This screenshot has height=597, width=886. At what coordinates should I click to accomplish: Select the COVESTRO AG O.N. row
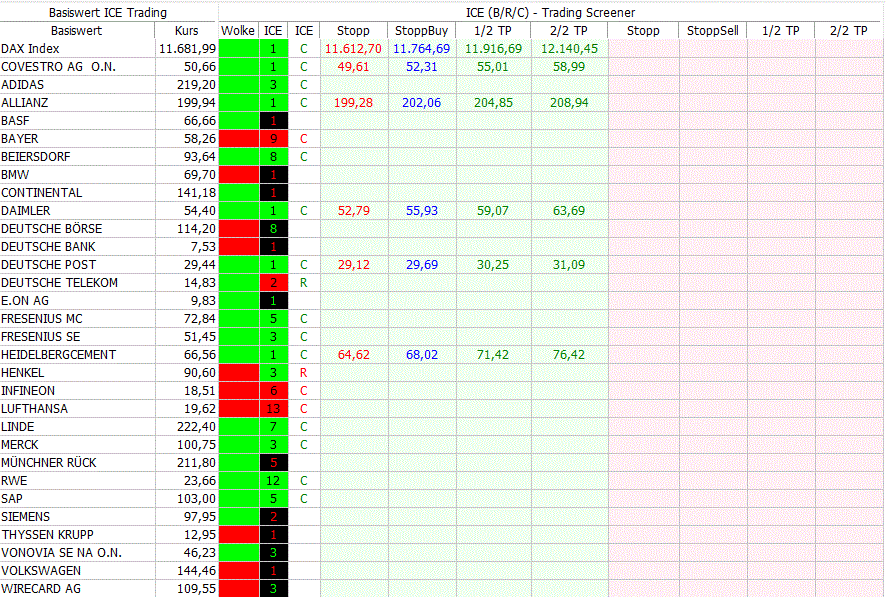59,67
